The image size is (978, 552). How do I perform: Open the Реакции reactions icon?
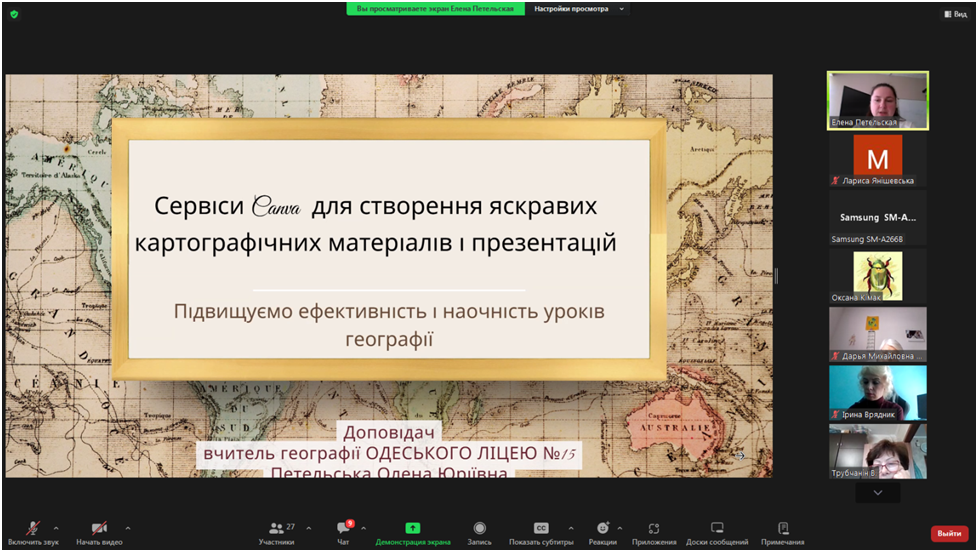[602, 529]
